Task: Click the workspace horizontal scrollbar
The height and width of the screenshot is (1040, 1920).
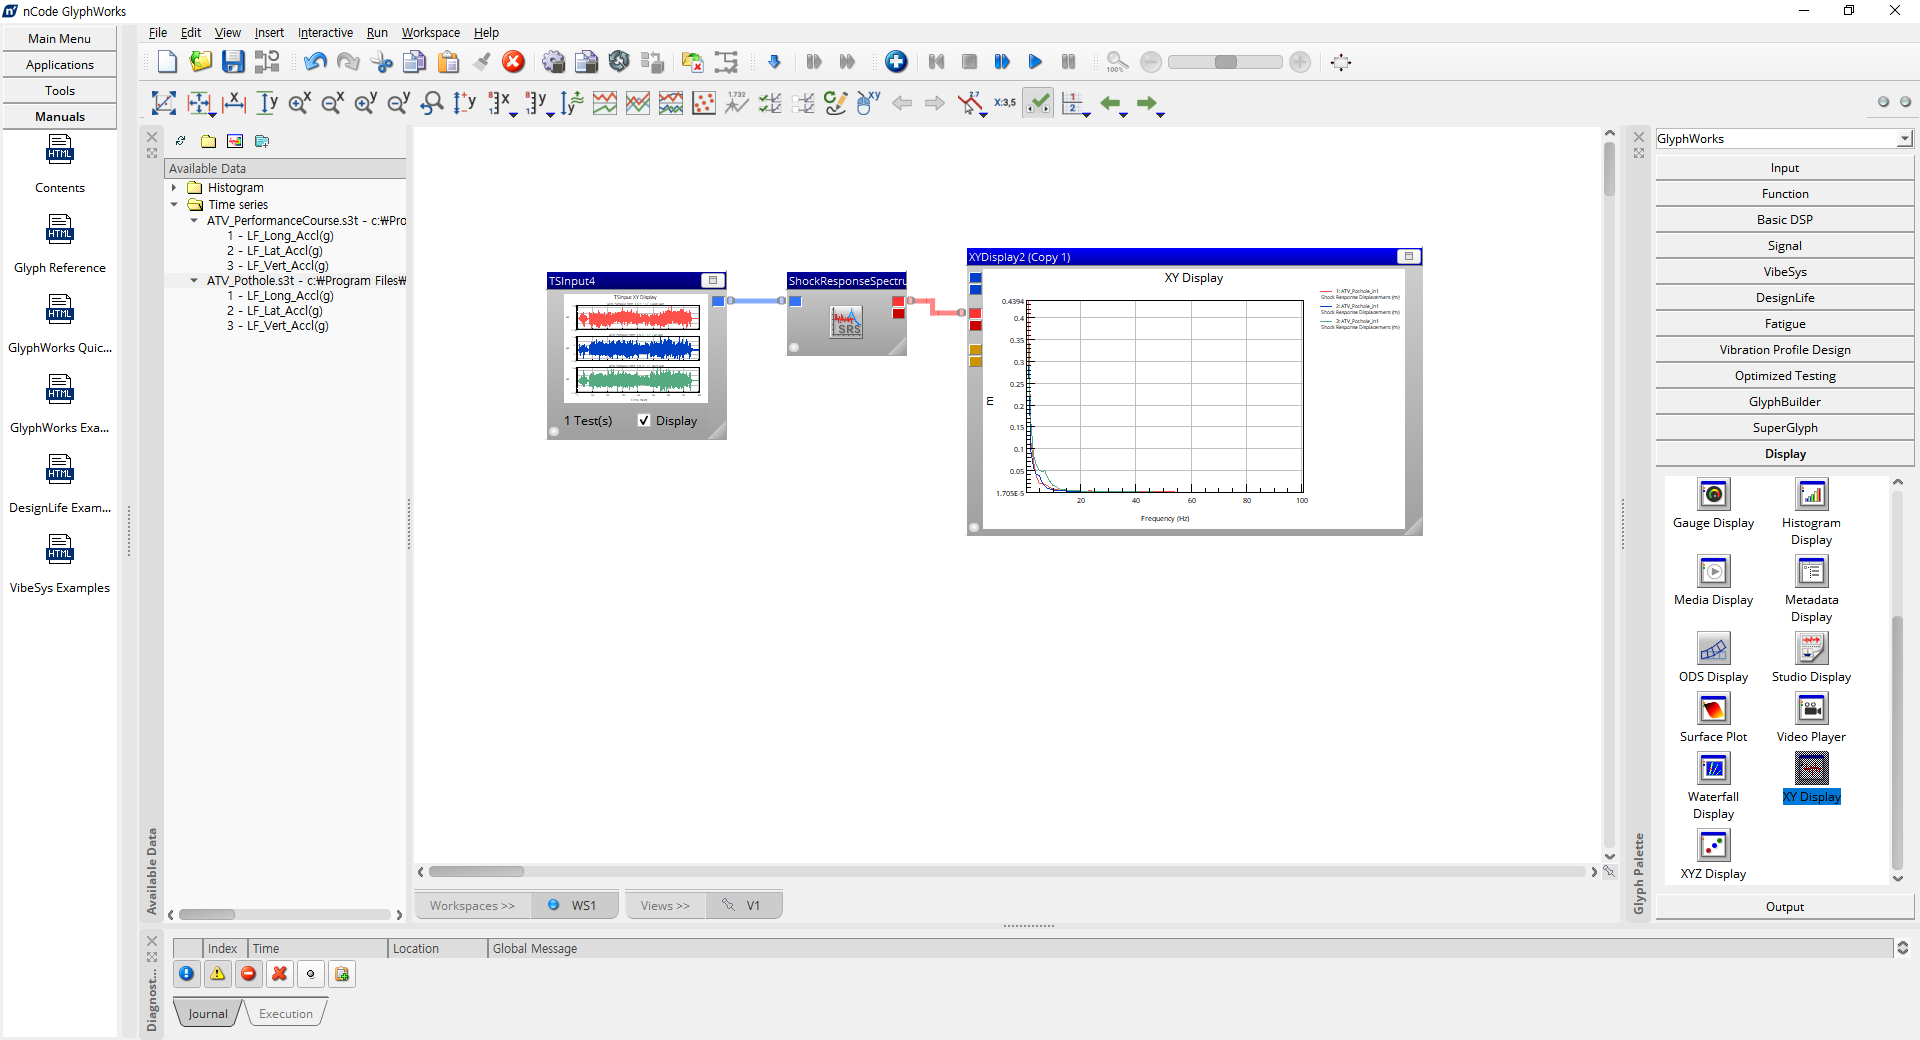Action: click(x=476, y=872)
